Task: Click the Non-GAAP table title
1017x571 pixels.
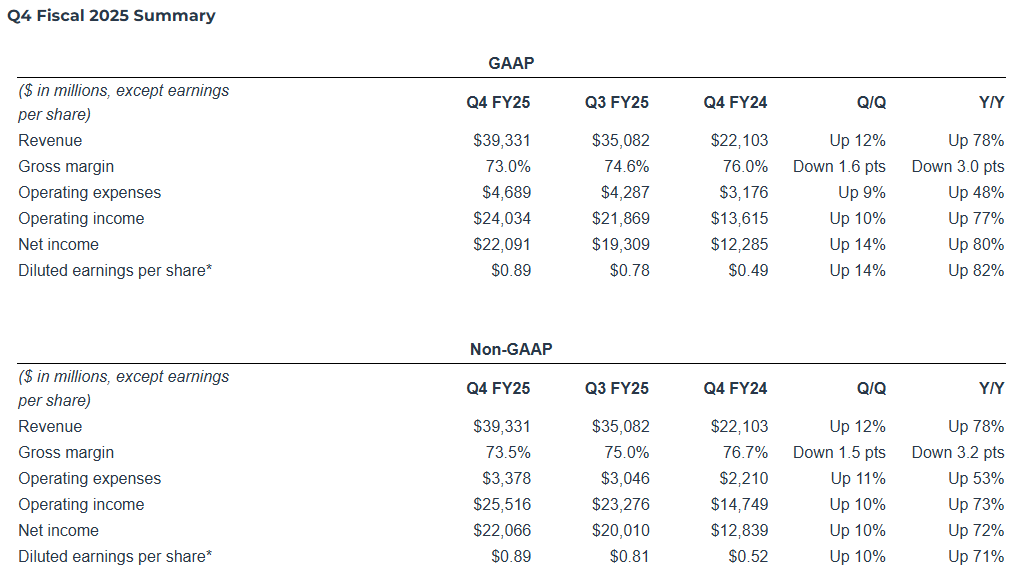Action: [511, 349]
